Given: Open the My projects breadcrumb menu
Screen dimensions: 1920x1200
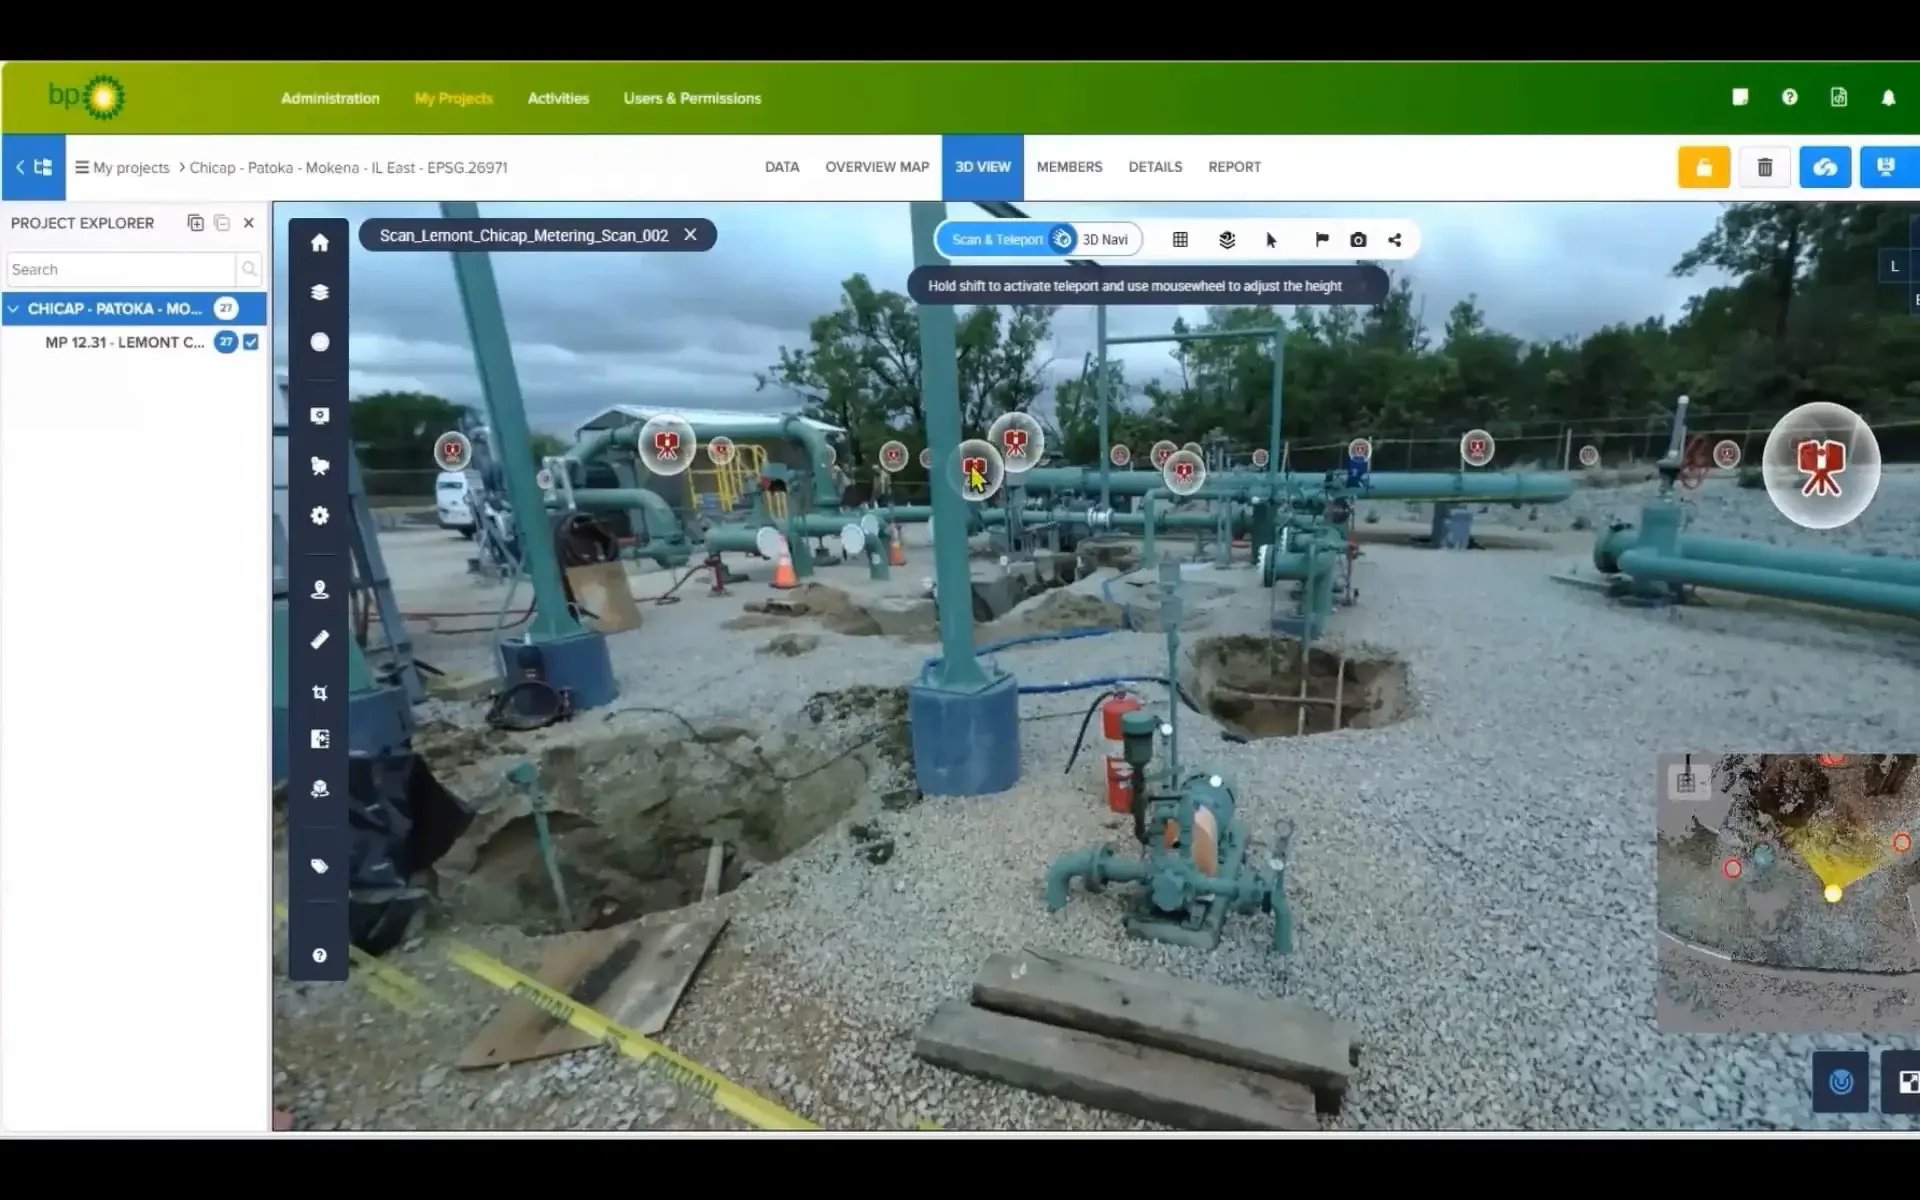Looking at the screenshot, I should (122, 168).
